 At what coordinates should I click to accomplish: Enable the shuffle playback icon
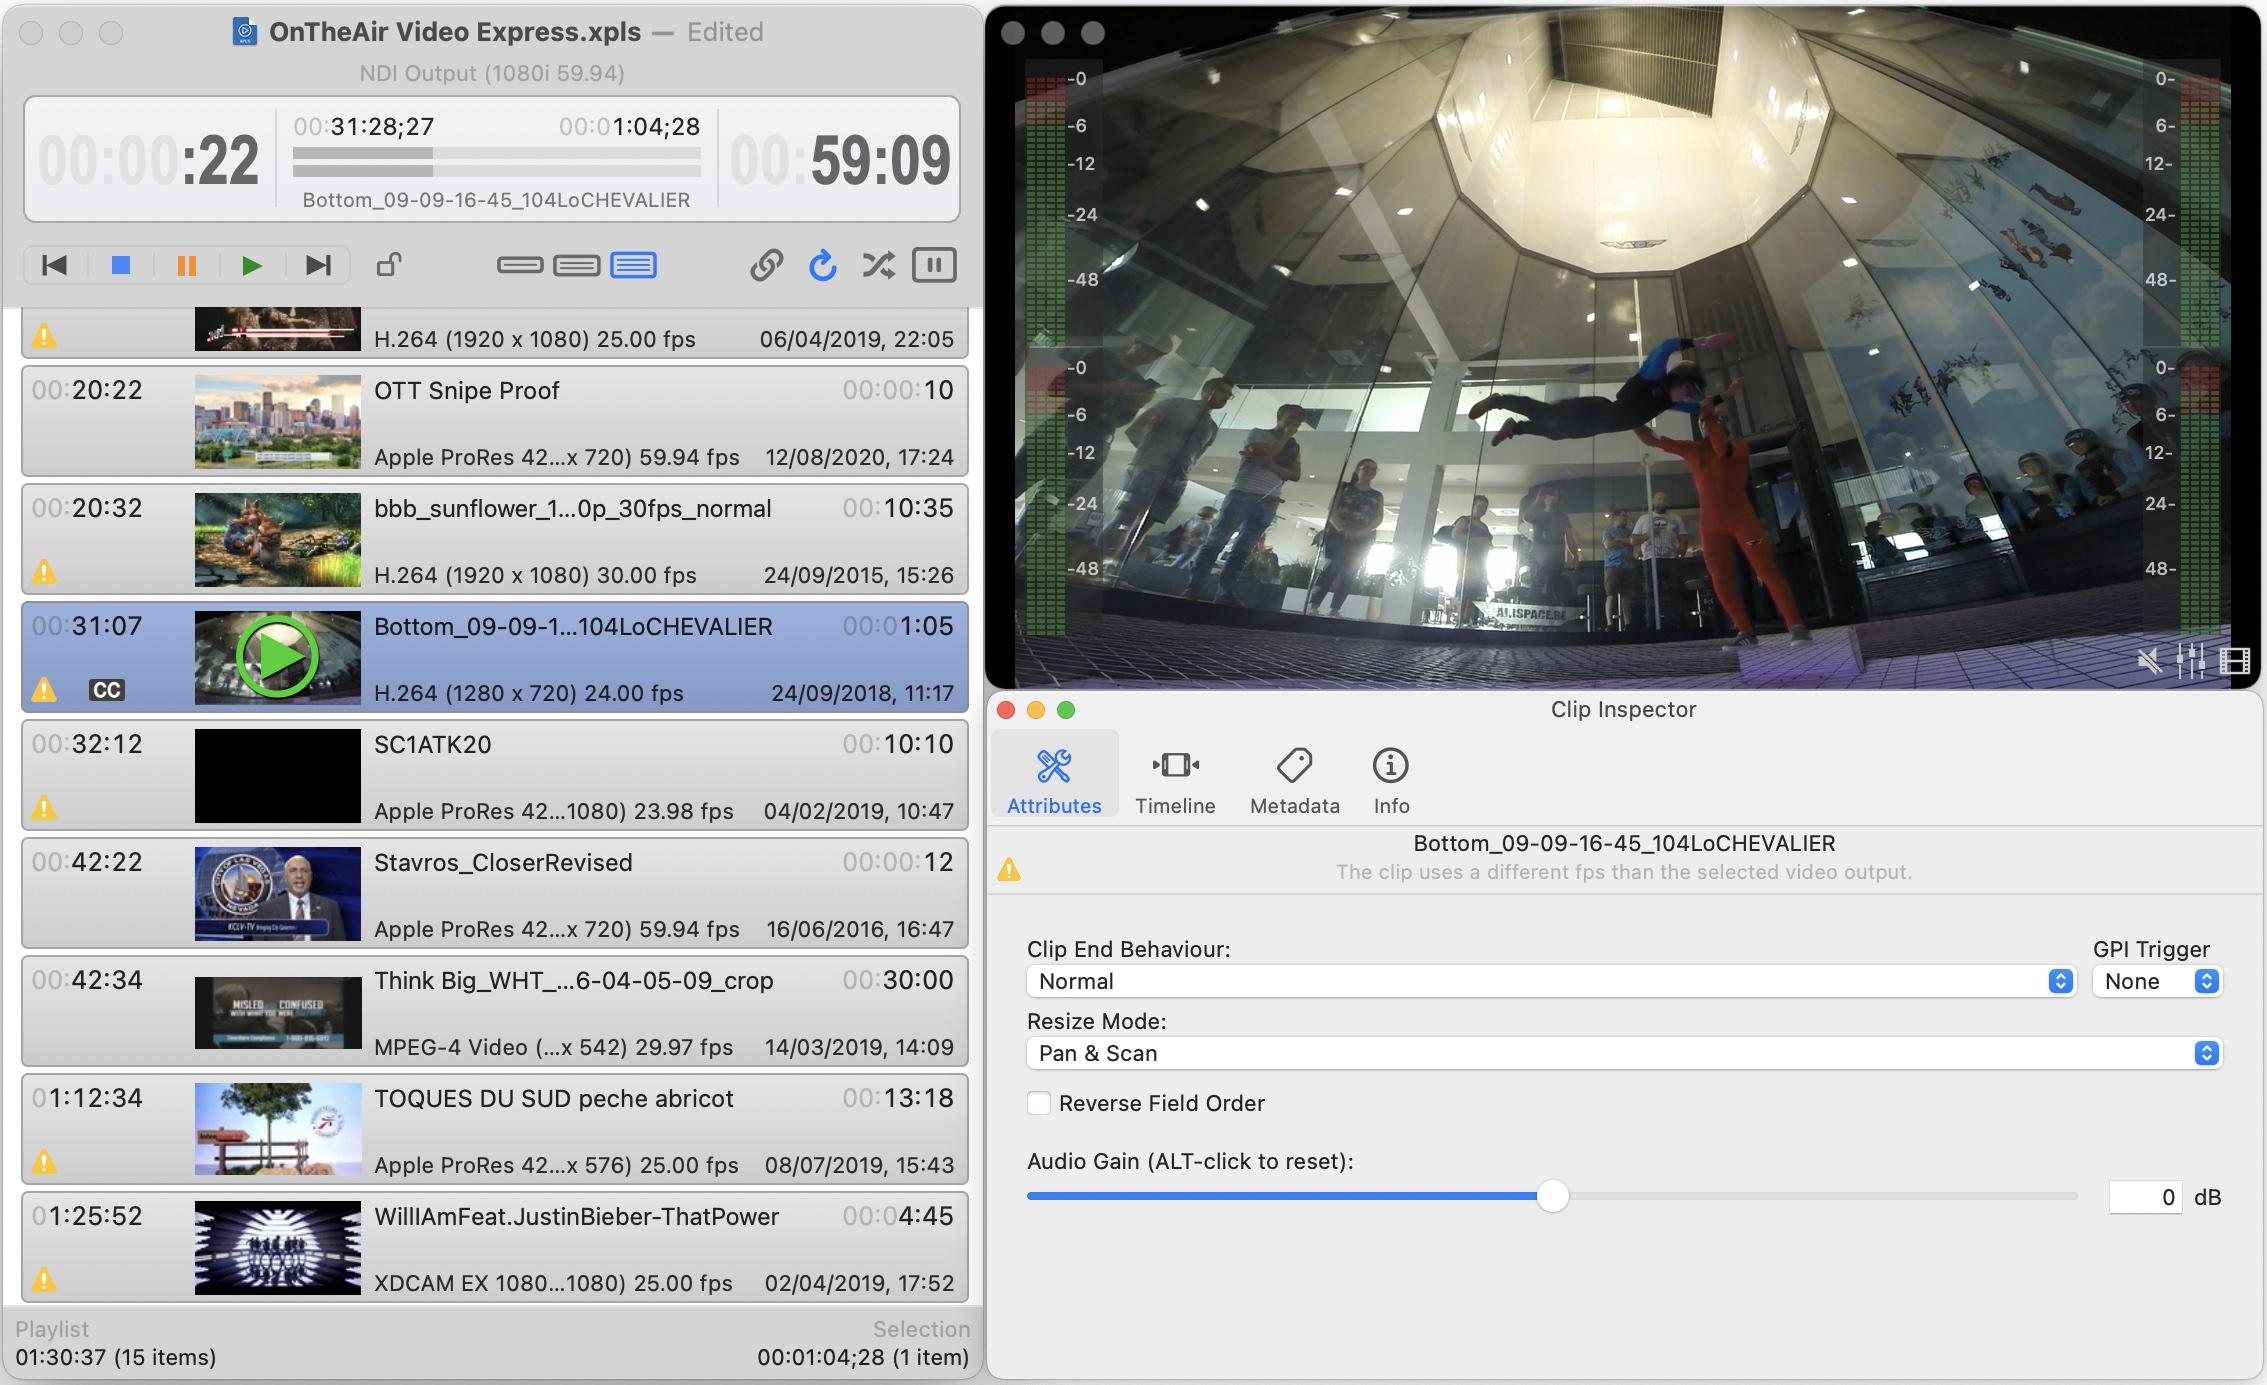878,265
